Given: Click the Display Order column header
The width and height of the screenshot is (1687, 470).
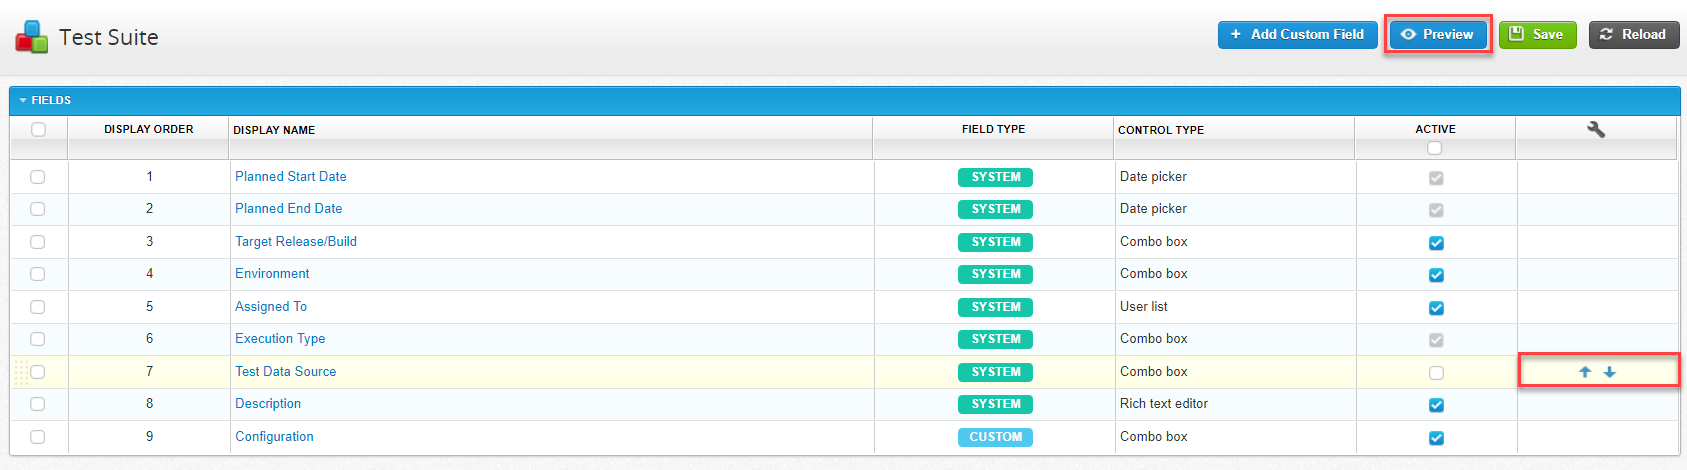Looking at the screenshot, I should (149, 129).
